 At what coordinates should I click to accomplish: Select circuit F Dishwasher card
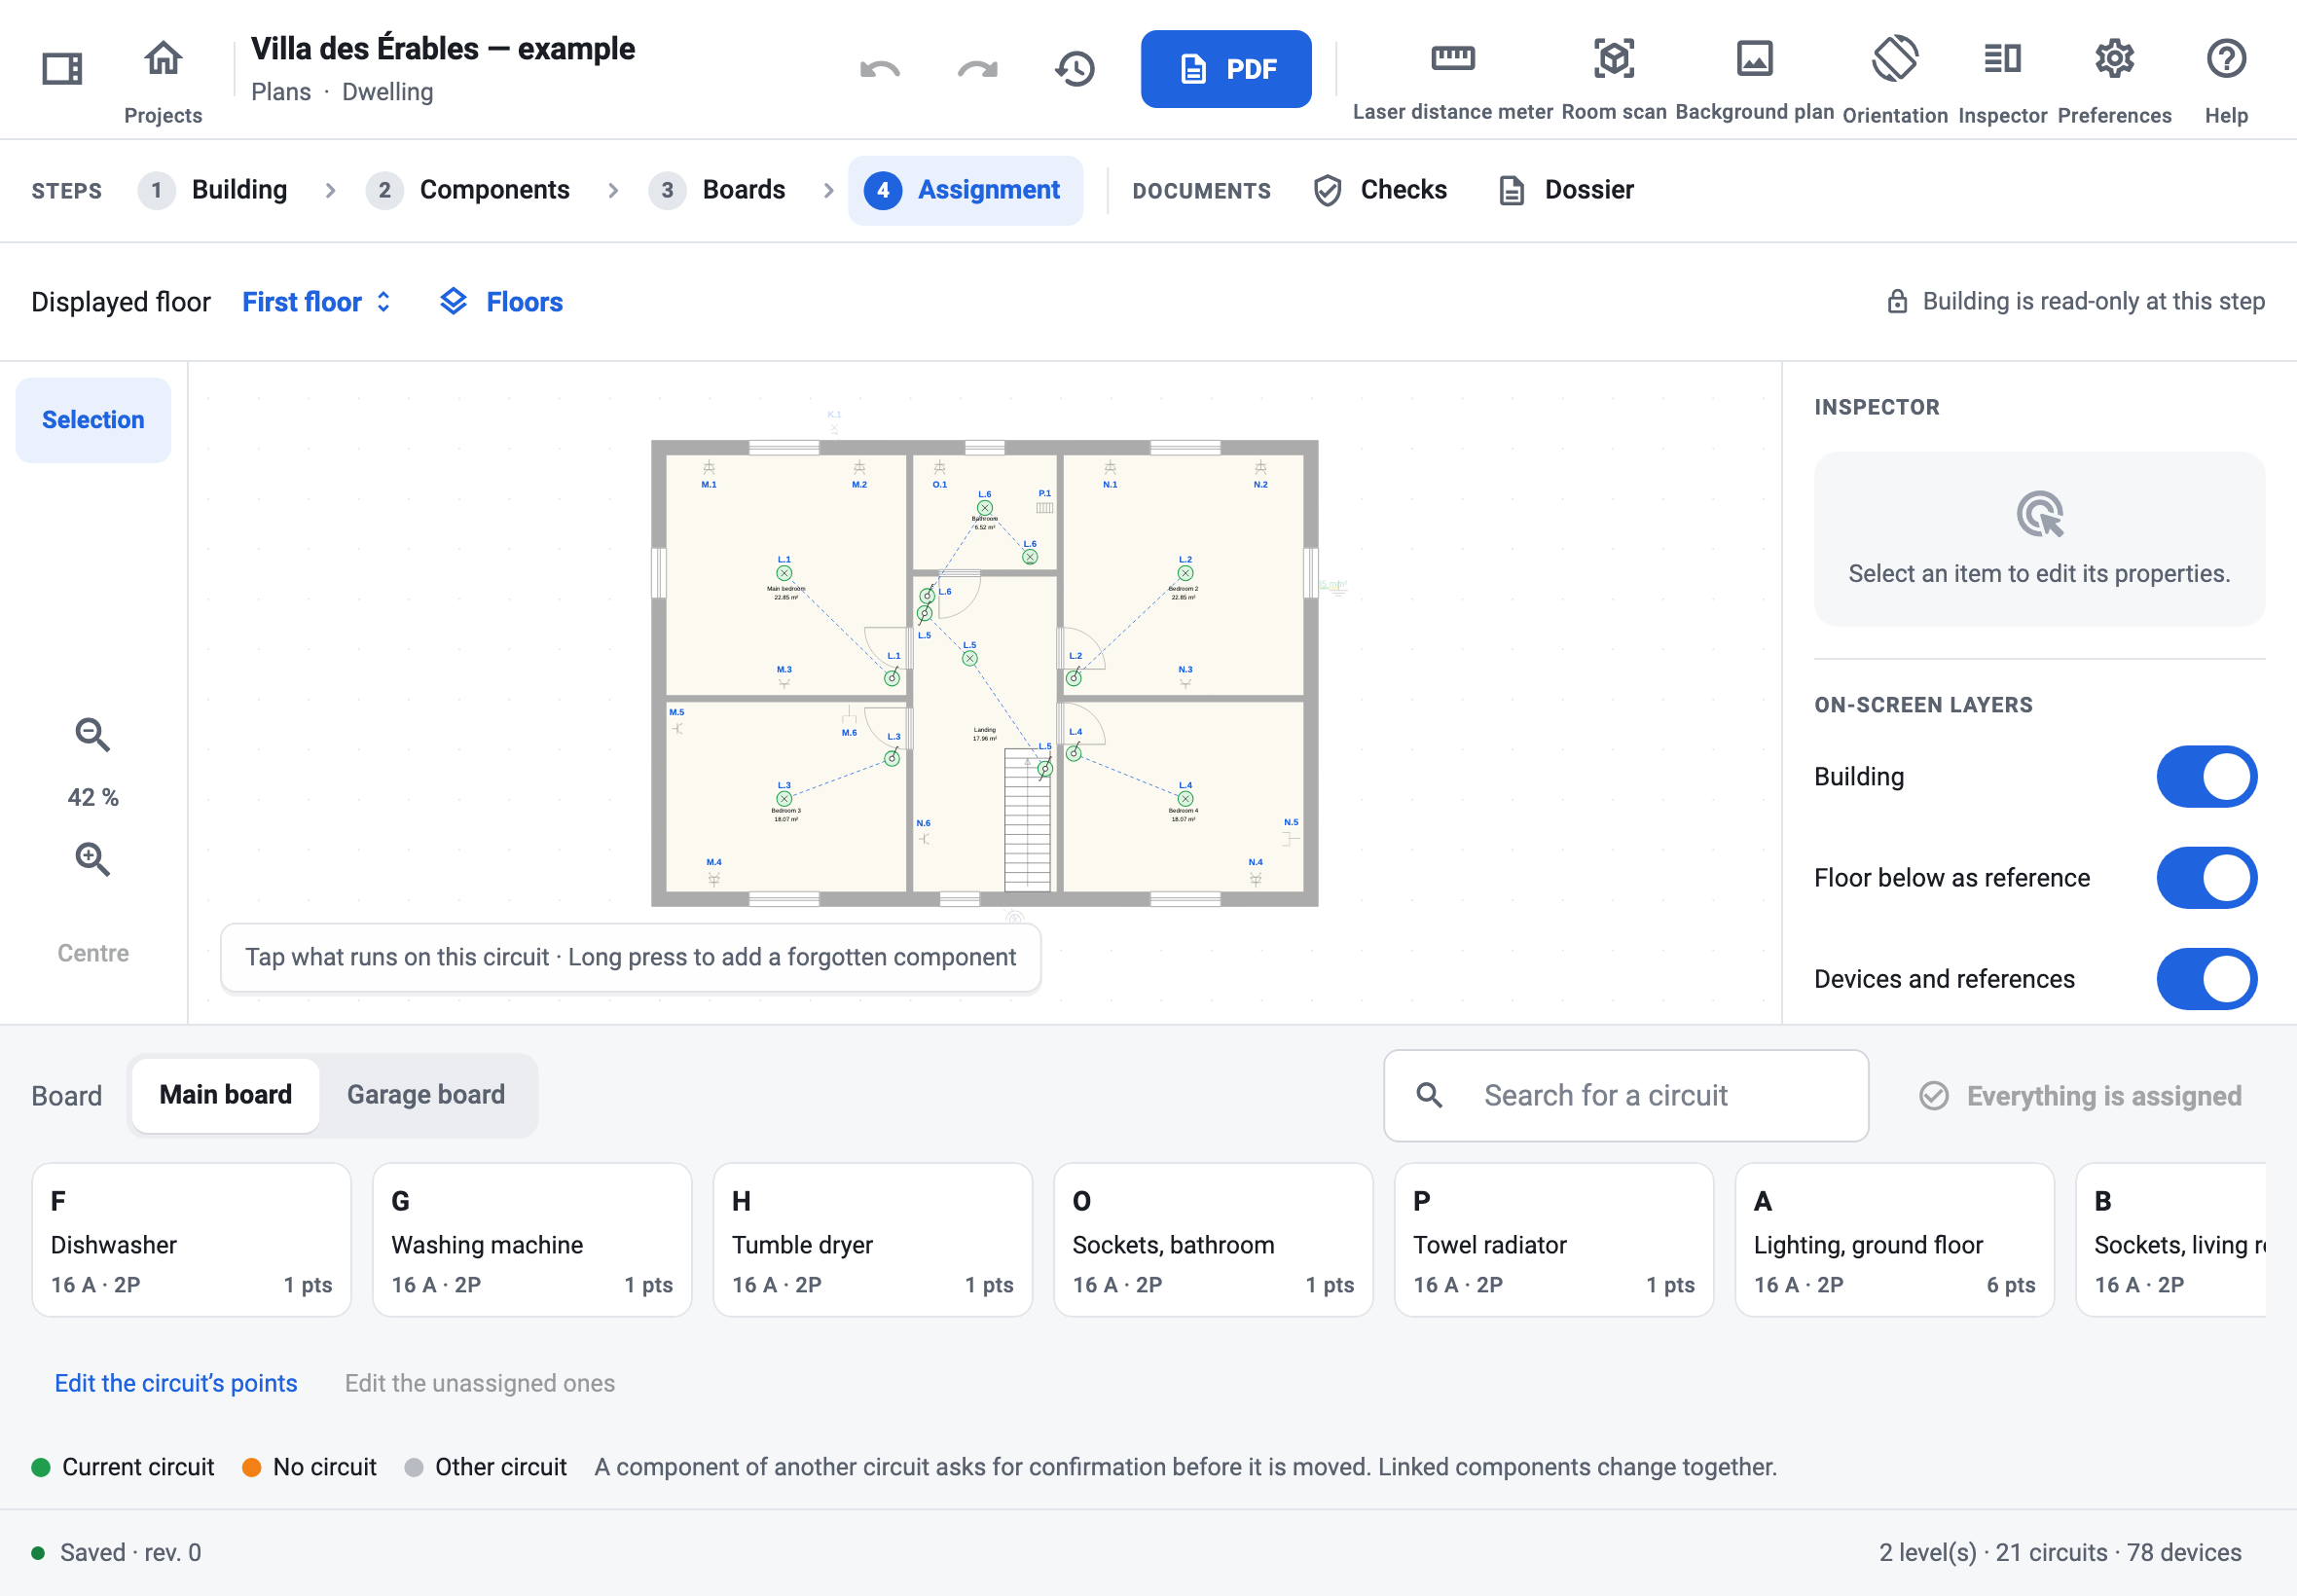(191, 1240)
